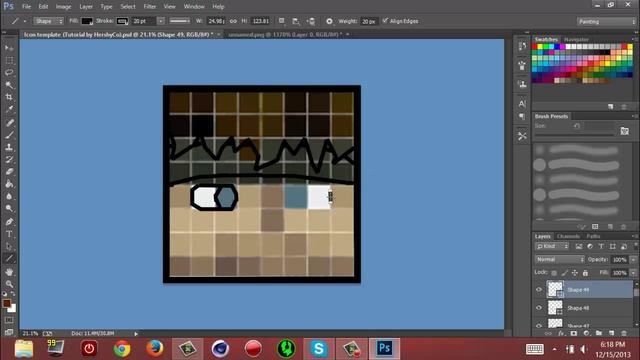Toggle lock transparent pixels
Image resolution: width=640 pixels, height=360 pixels.
[554, 273]
